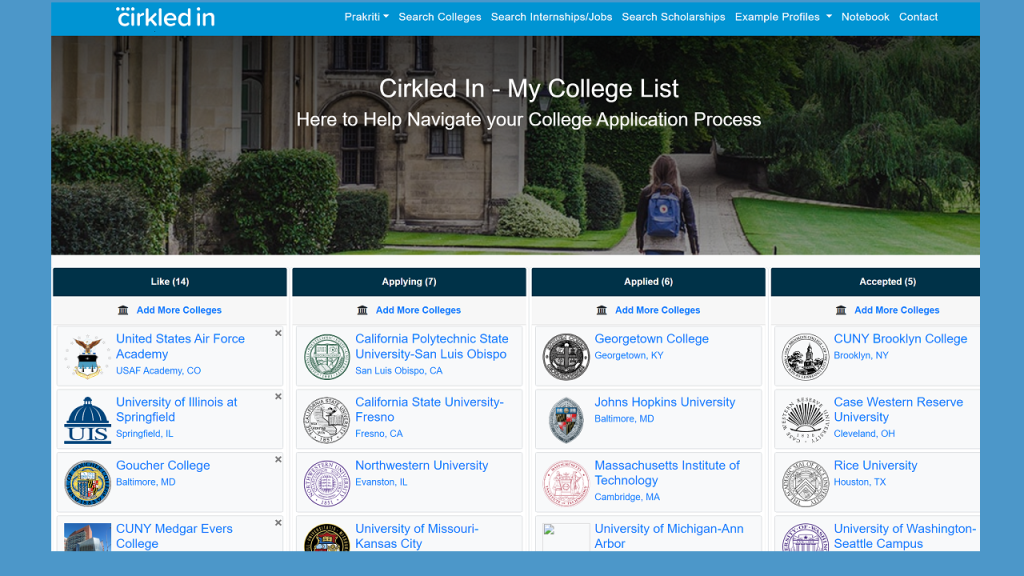The image size is (1024, 576).
Task: Click the institution icon in Like column
Action: (x=123, y=310)
